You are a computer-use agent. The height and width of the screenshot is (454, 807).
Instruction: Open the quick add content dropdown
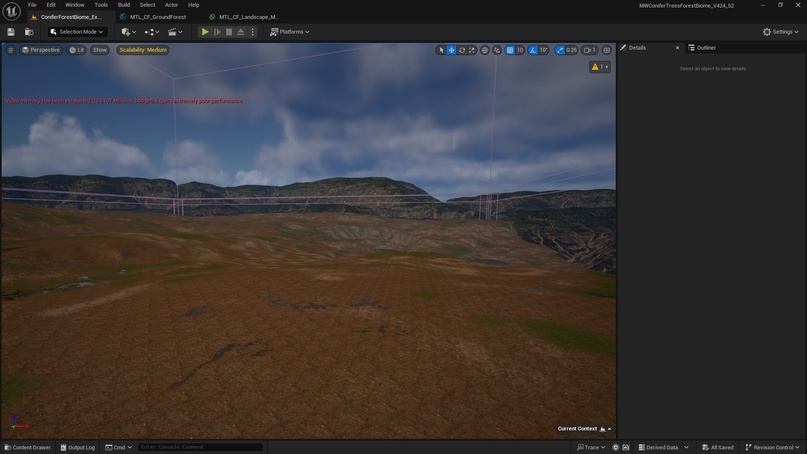(x=128, y=32)
